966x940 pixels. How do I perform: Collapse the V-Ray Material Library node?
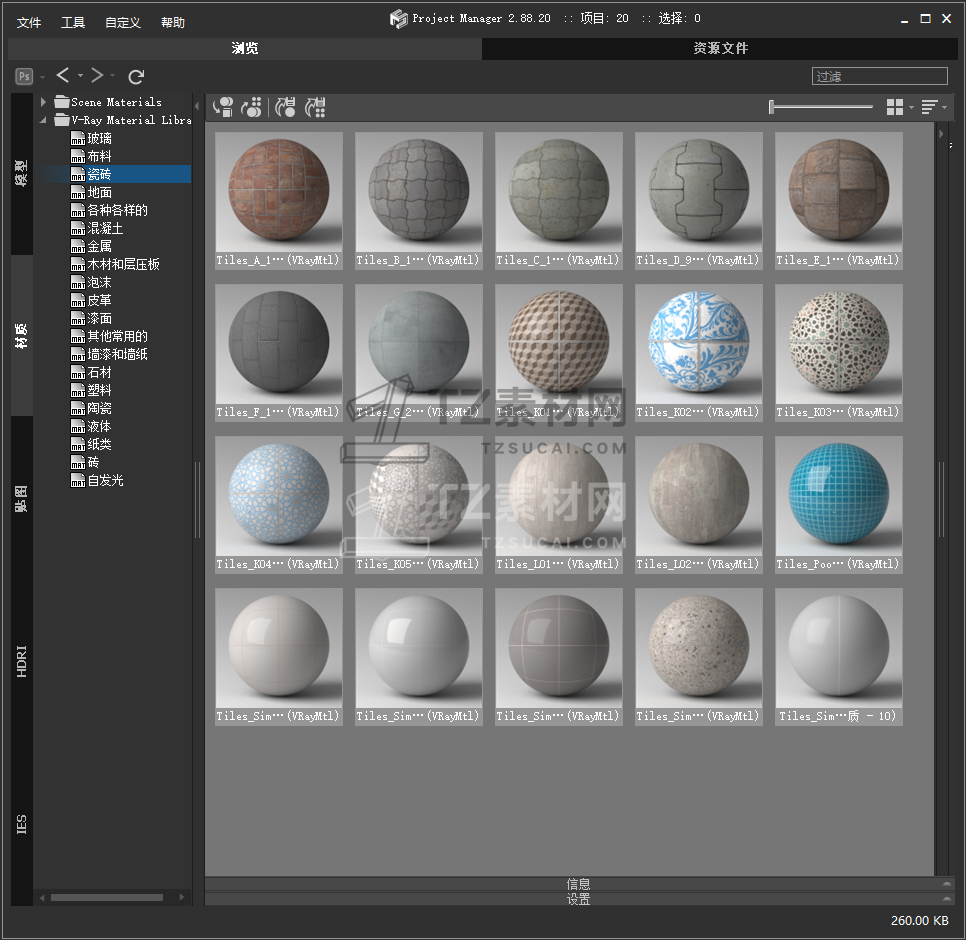click(44, 120)
